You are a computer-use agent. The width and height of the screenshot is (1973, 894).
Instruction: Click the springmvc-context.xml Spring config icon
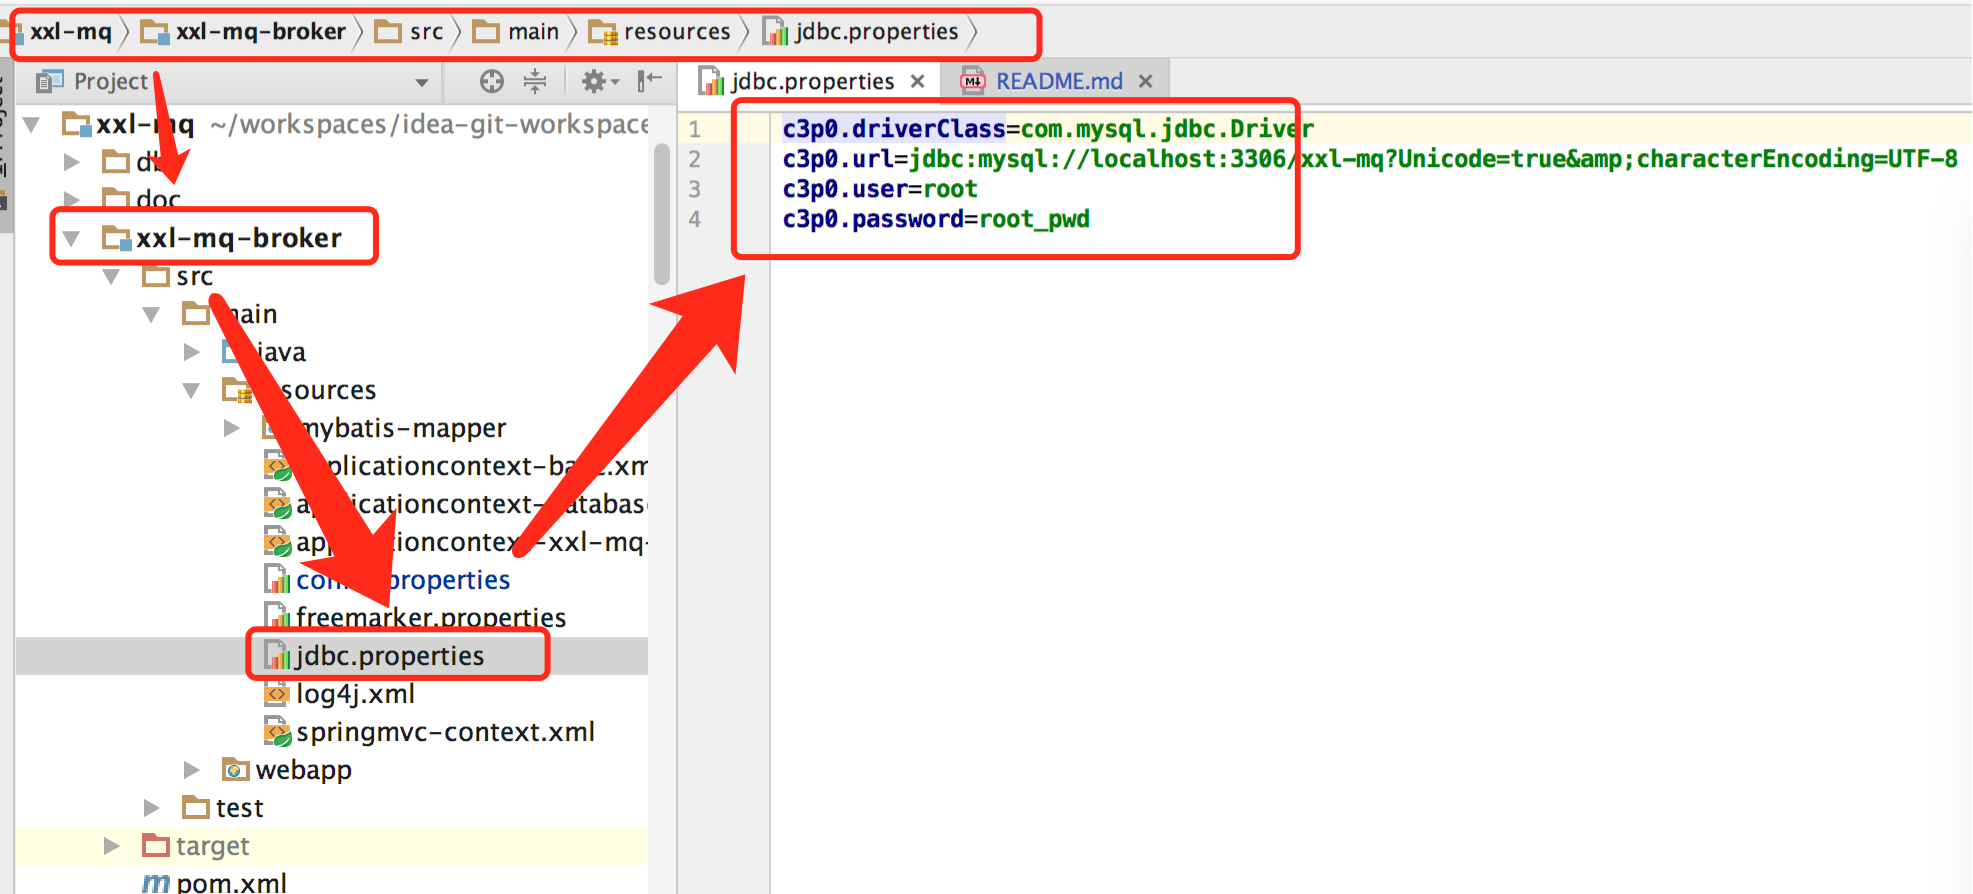277,732
